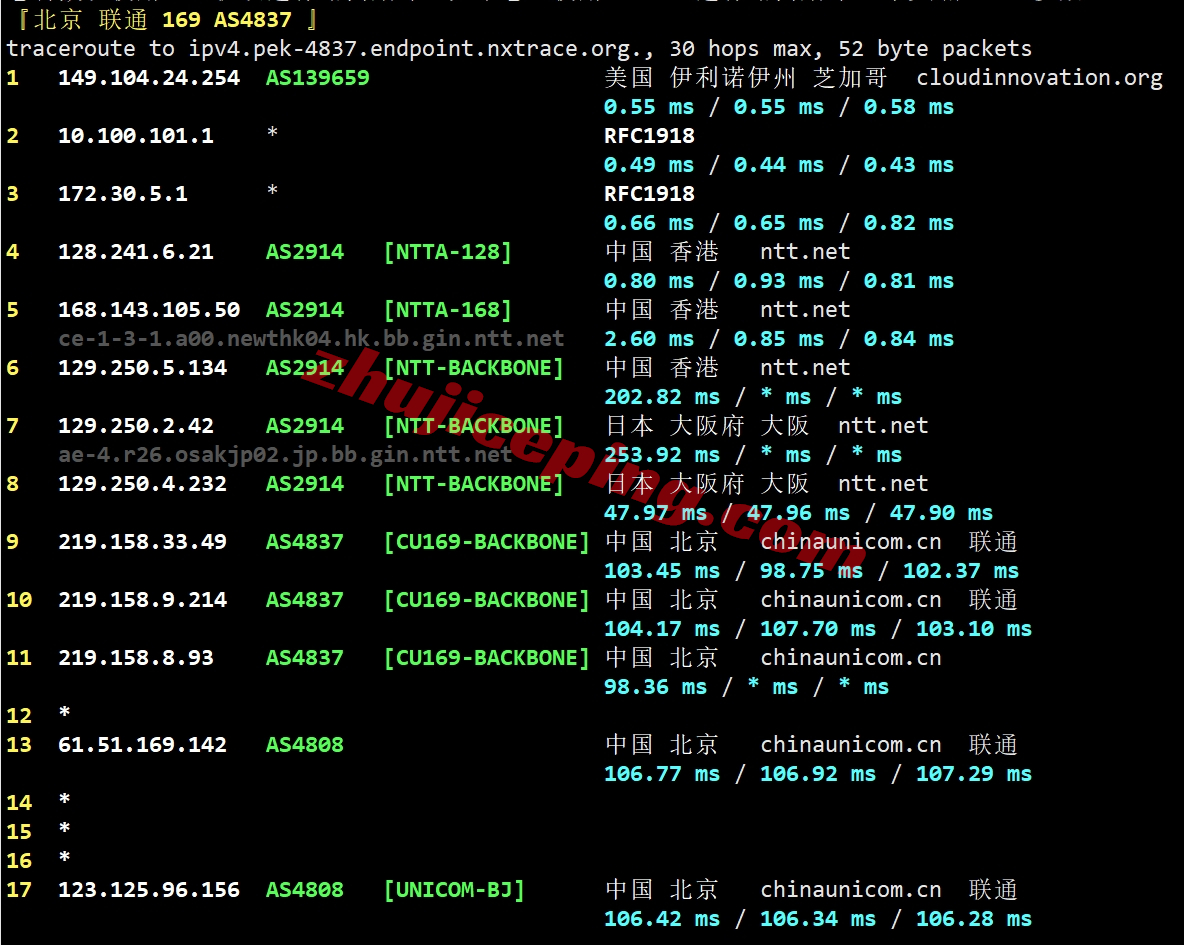Click the 107.70 ms latency value
Screen dimensions: 1184x945
[818, 628]
